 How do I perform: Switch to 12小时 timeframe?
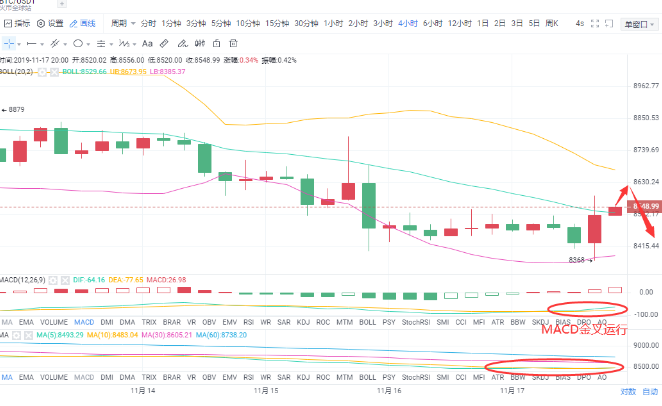point(459,24)
